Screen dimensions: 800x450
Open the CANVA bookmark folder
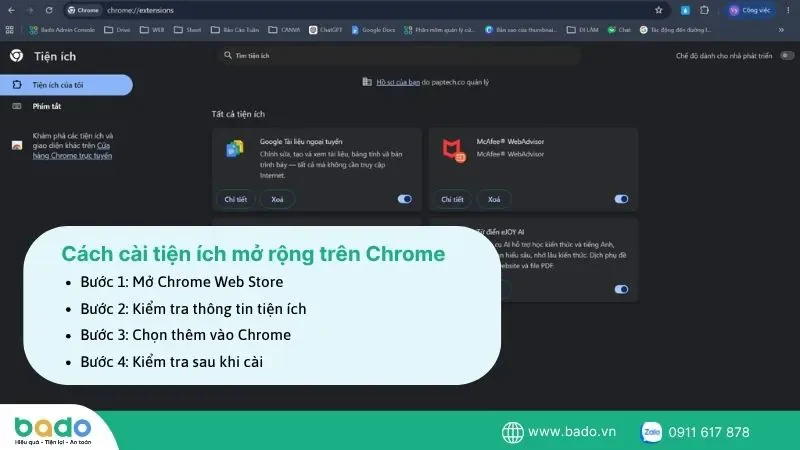coord(284,30)
